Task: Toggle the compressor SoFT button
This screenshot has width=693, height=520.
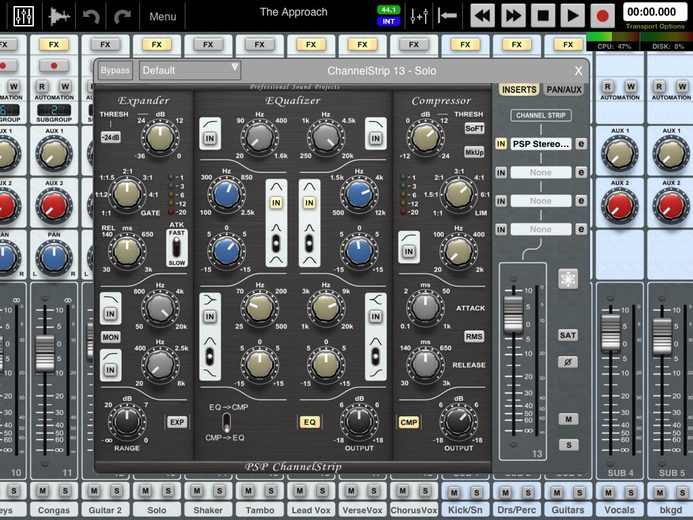Action: pyautogui.click(x=474, y=129)
